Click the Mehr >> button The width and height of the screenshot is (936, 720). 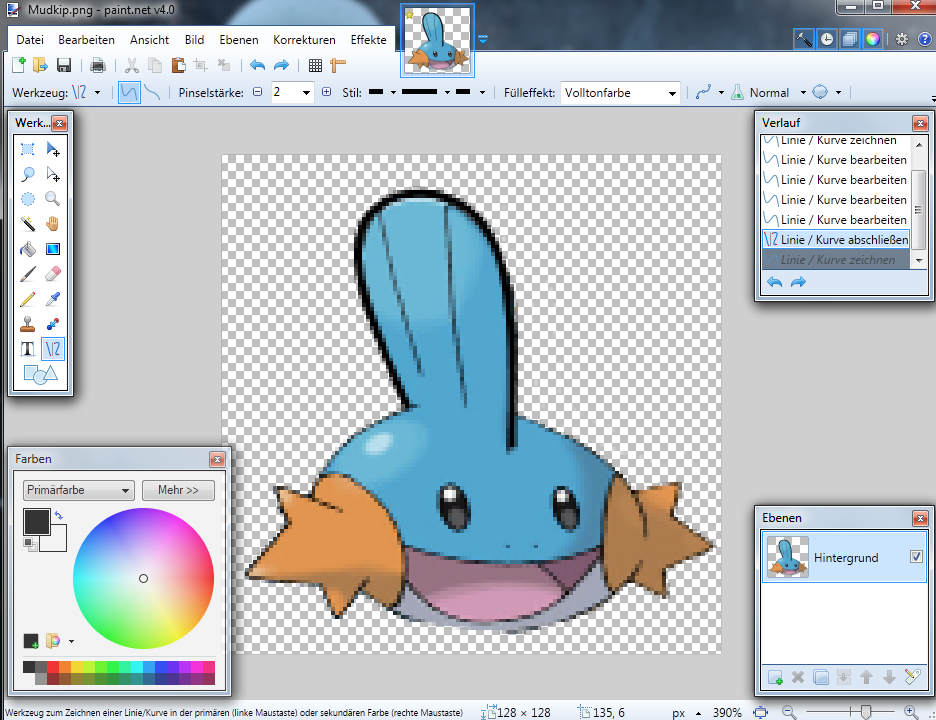point(178,490)
